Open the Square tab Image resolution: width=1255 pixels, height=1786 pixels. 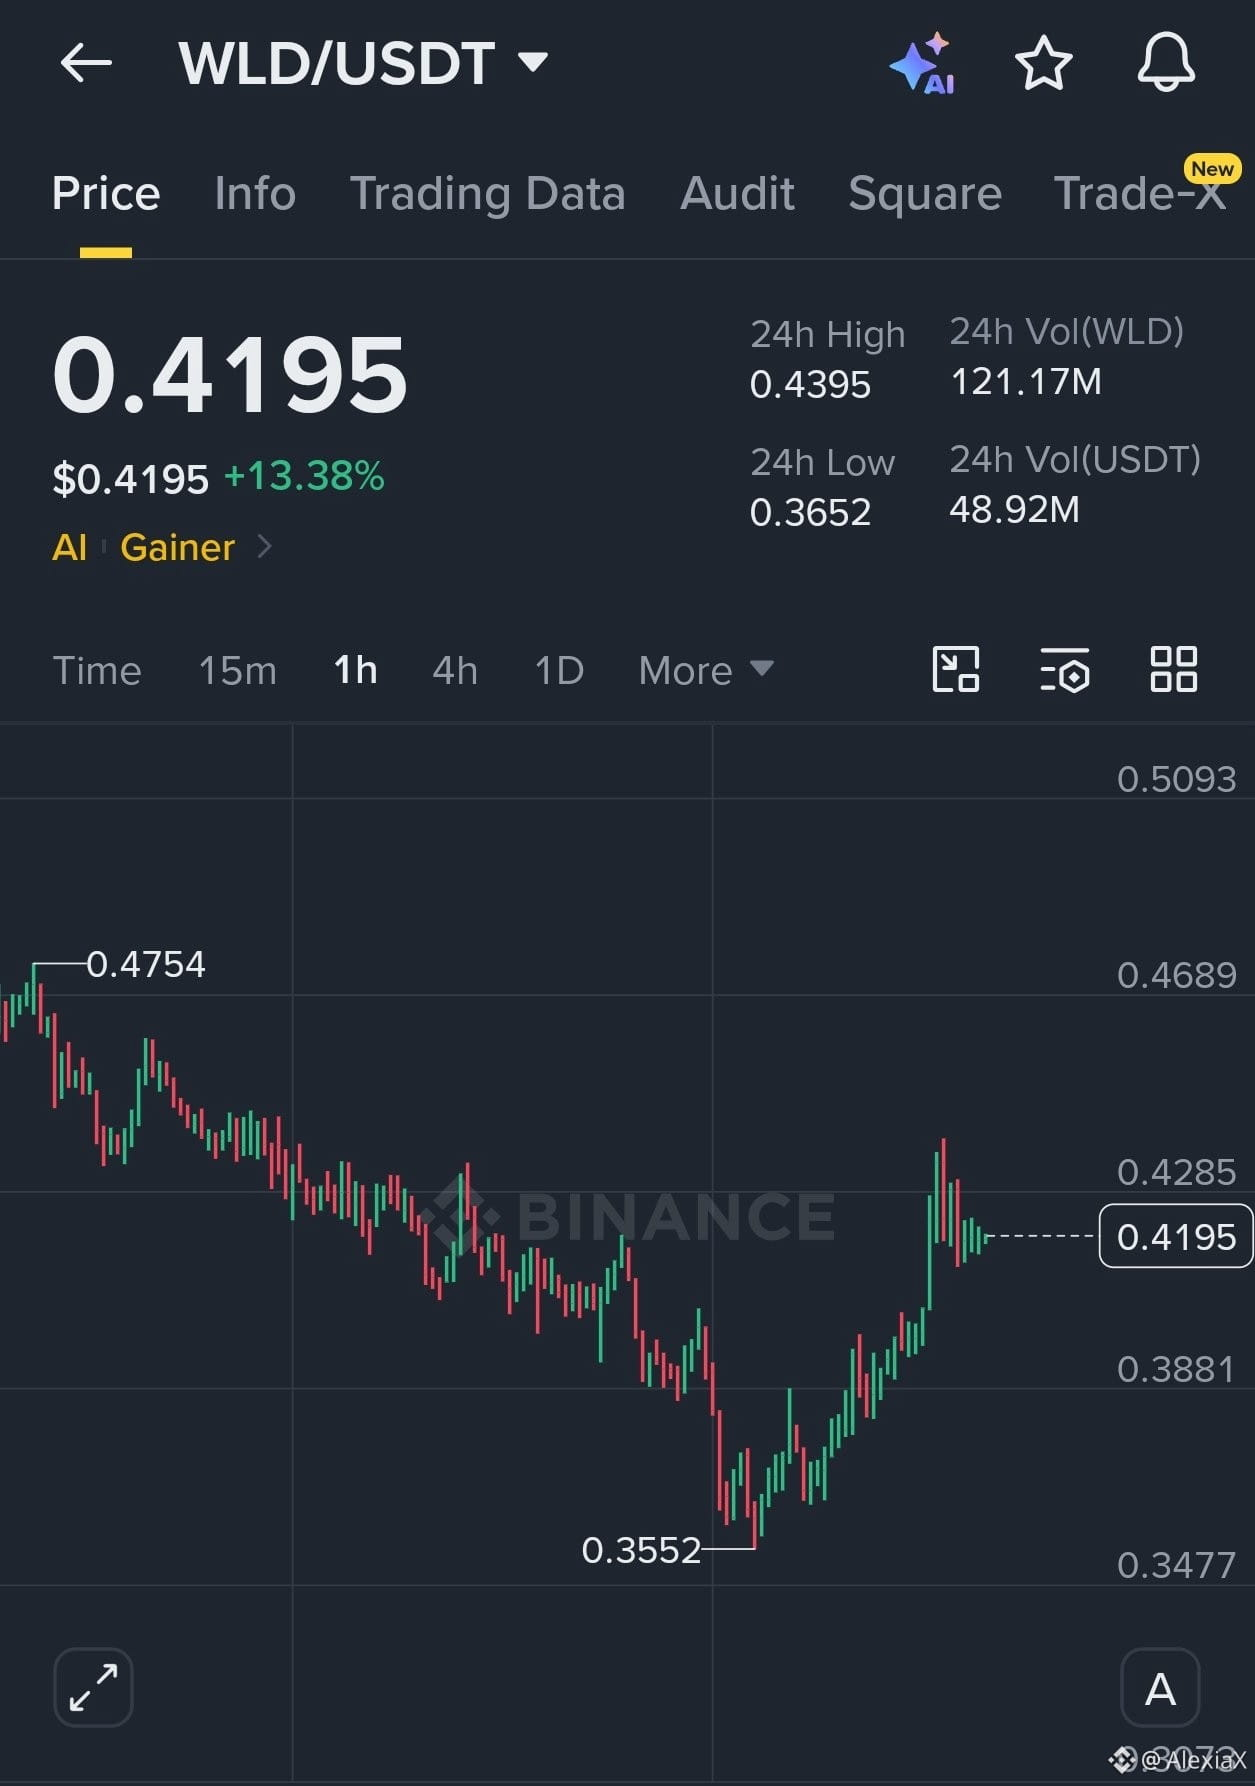point(925,193)
